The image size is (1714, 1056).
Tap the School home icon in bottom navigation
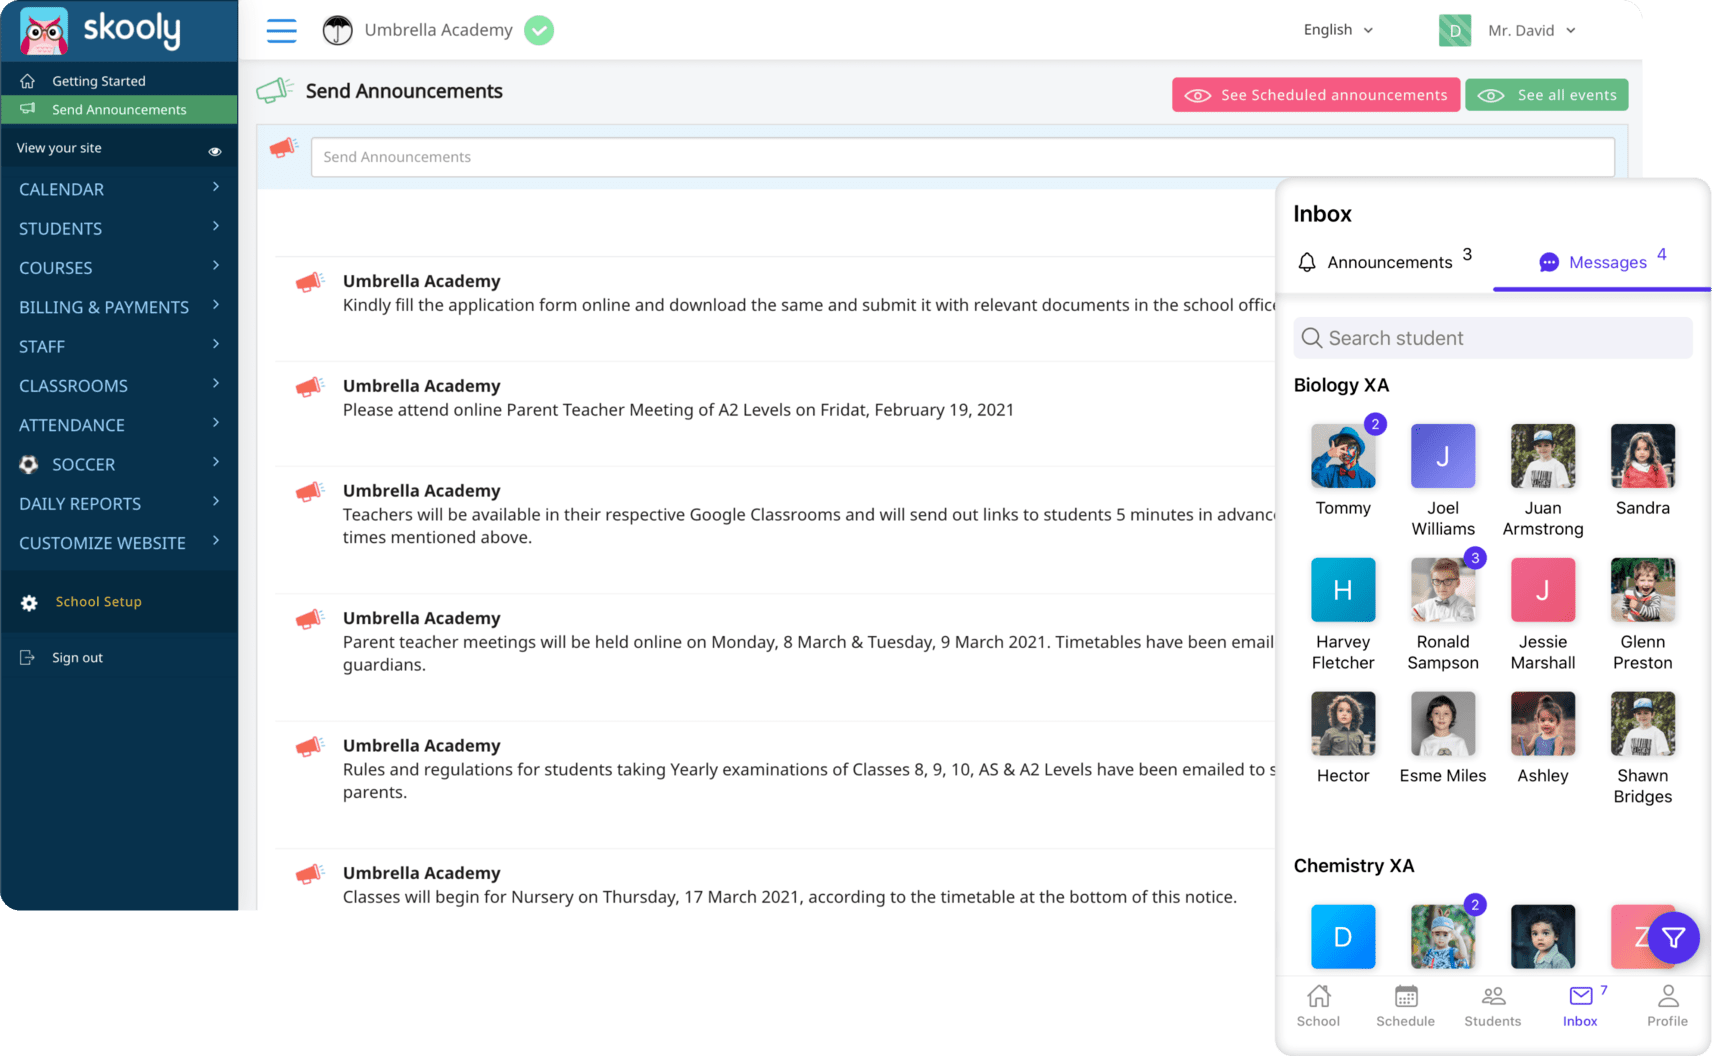point(1318,998)
